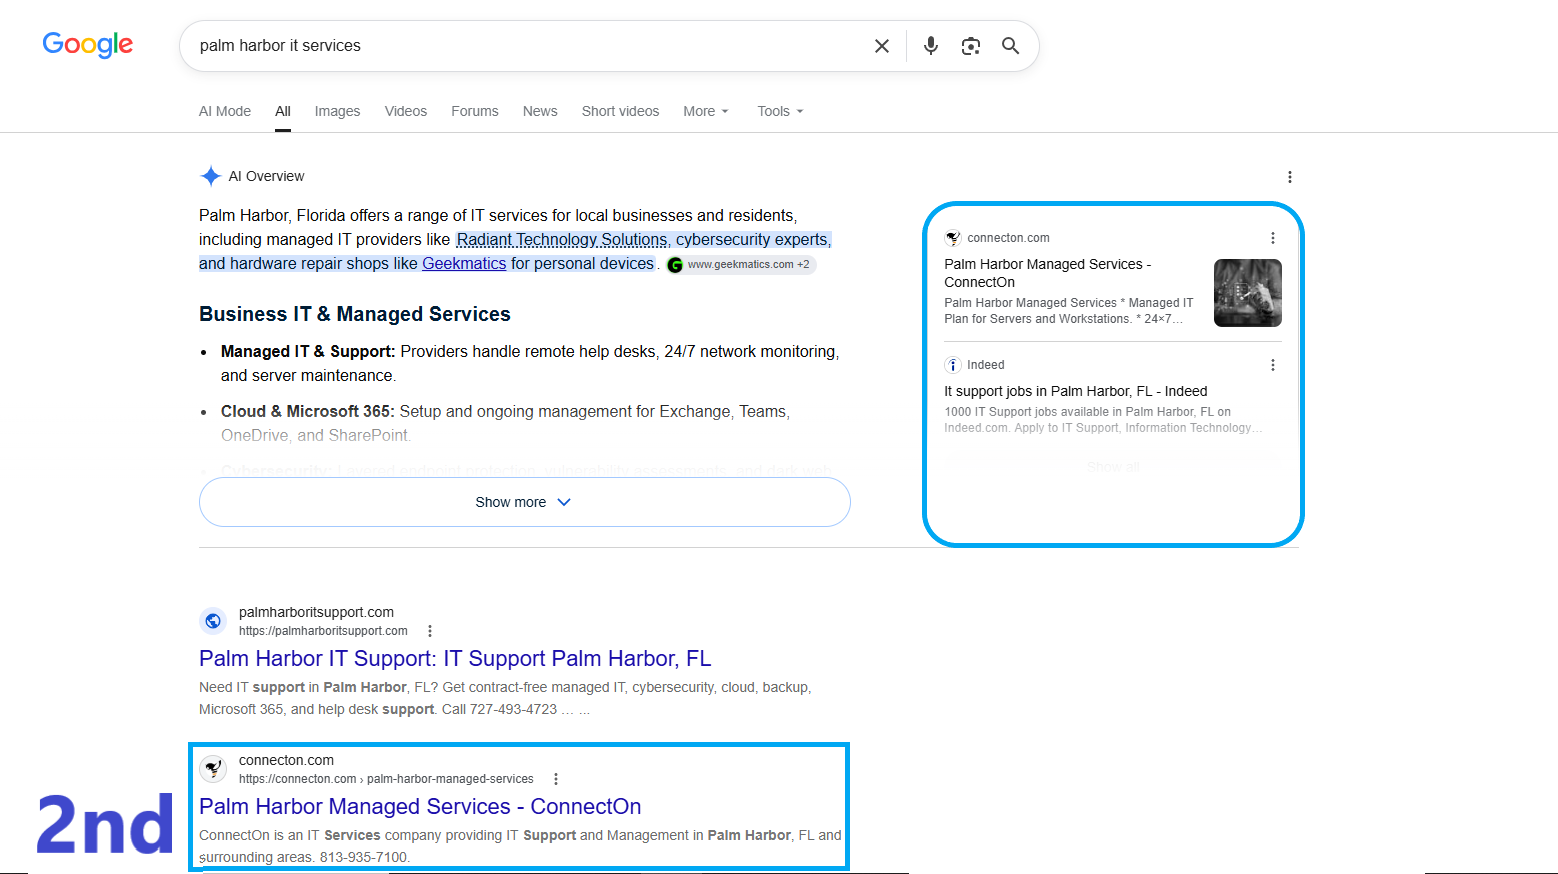Screen dimensions: 1558x874
Task: Open the AI Overview options menu
Action: tap(1290, 177)
